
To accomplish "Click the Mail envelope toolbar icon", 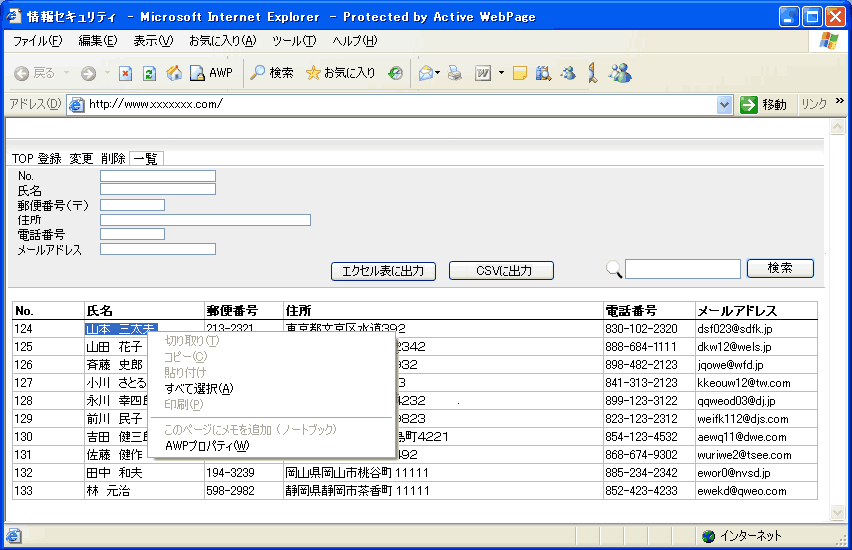I will [425, 73].
